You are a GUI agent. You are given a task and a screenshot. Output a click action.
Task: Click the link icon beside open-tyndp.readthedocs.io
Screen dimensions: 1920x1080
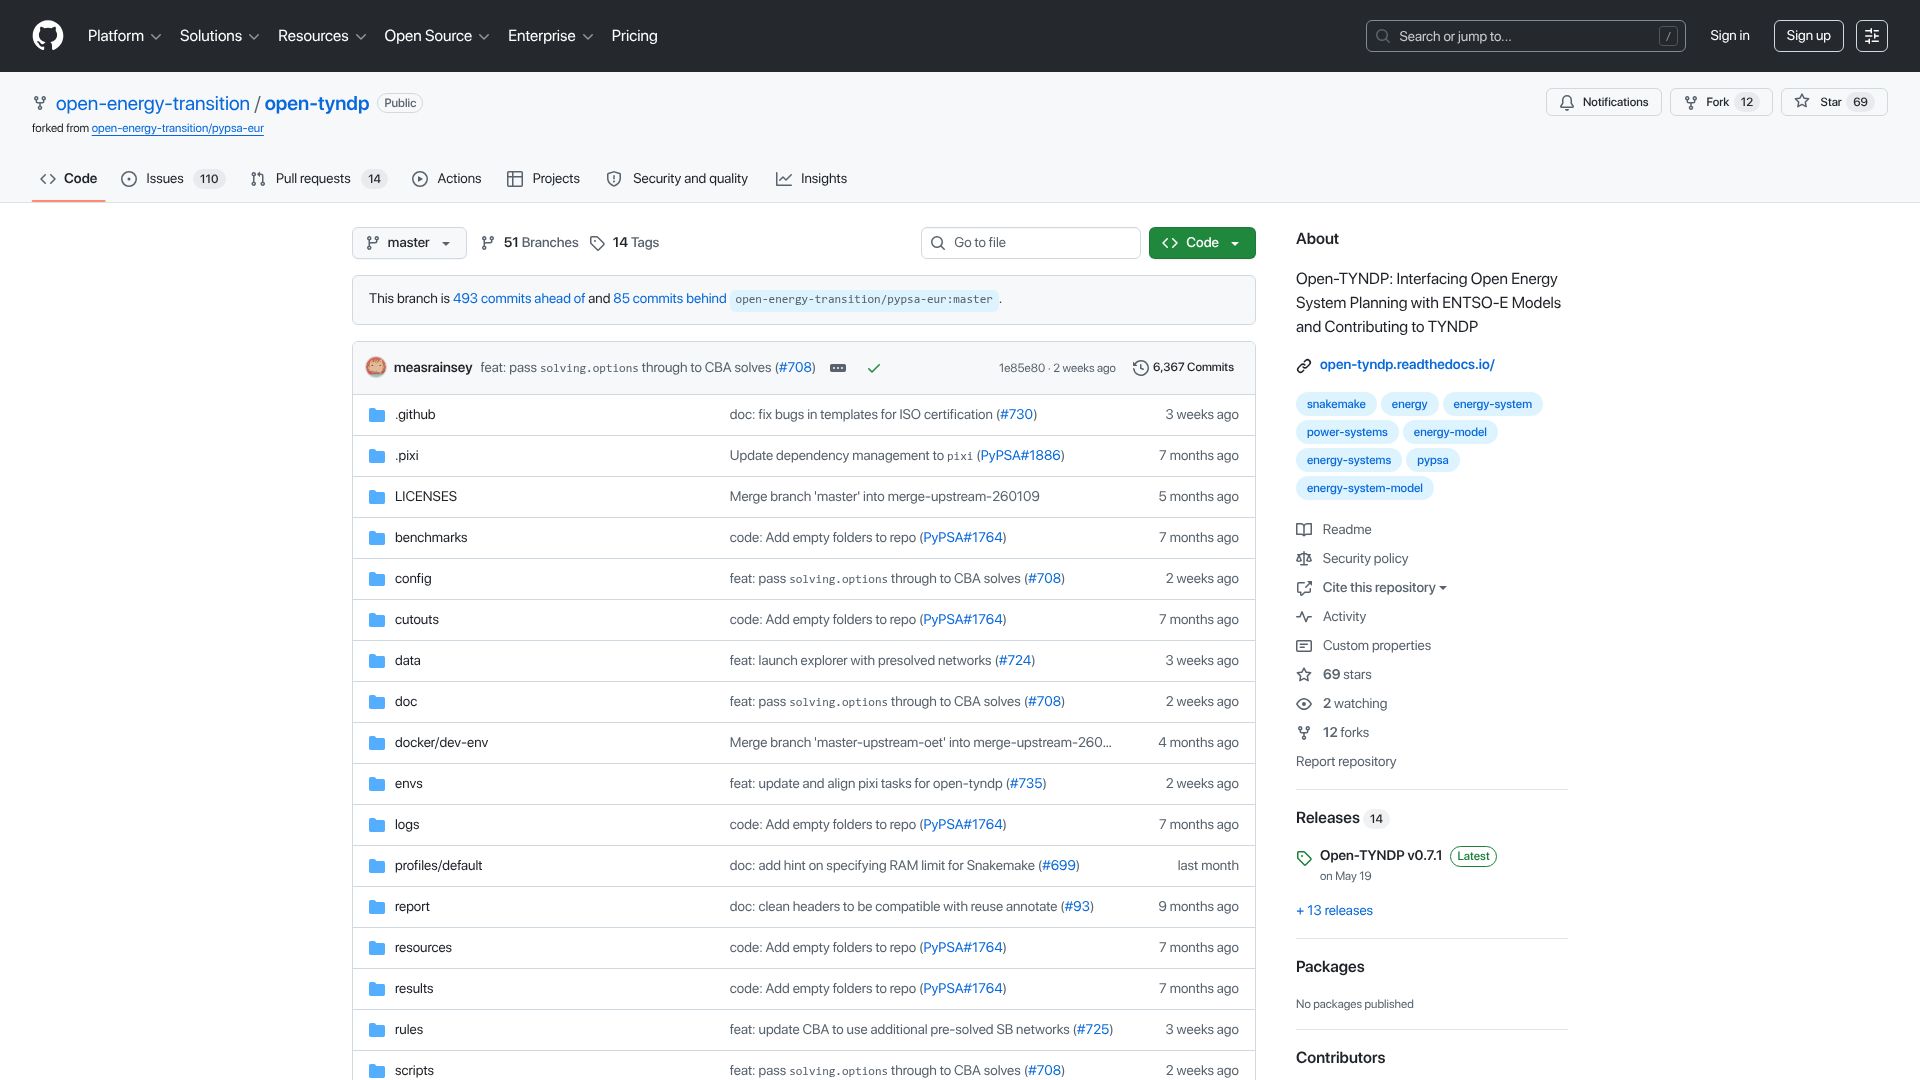[1304, 366]
